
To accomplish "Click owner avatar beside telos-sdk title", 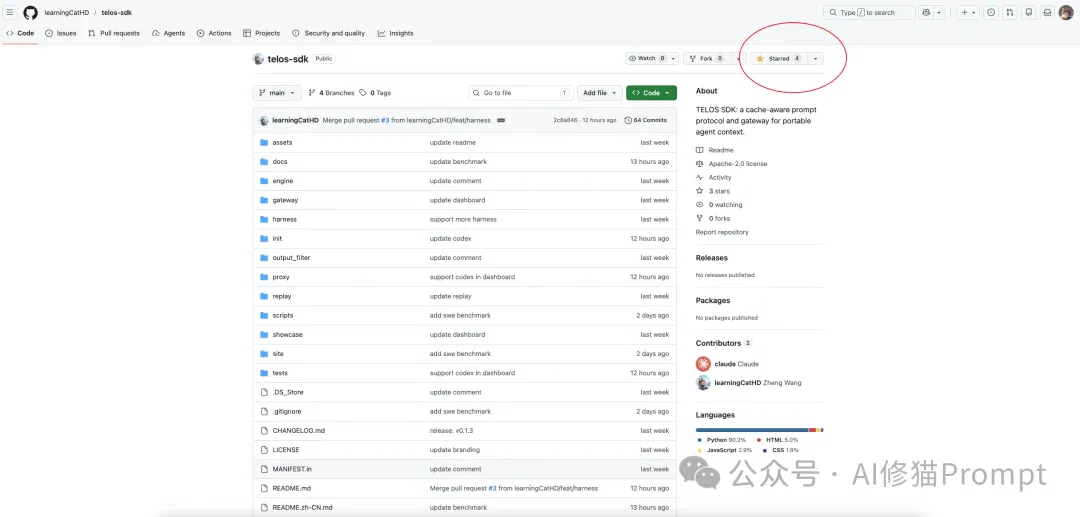I will coord(258,59).
